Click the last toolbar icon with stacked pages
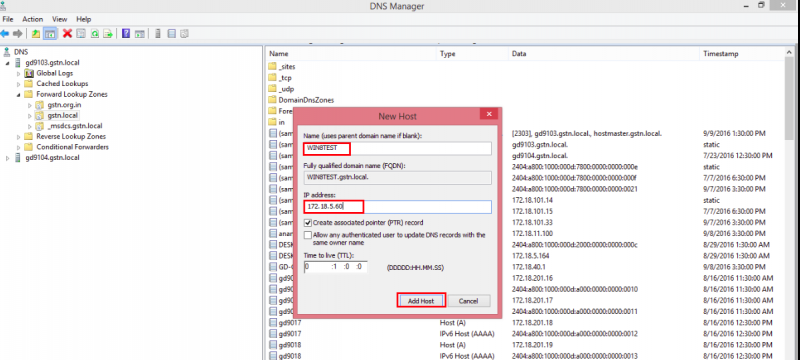Screen dimensions: 800x360 click(185, 34)
